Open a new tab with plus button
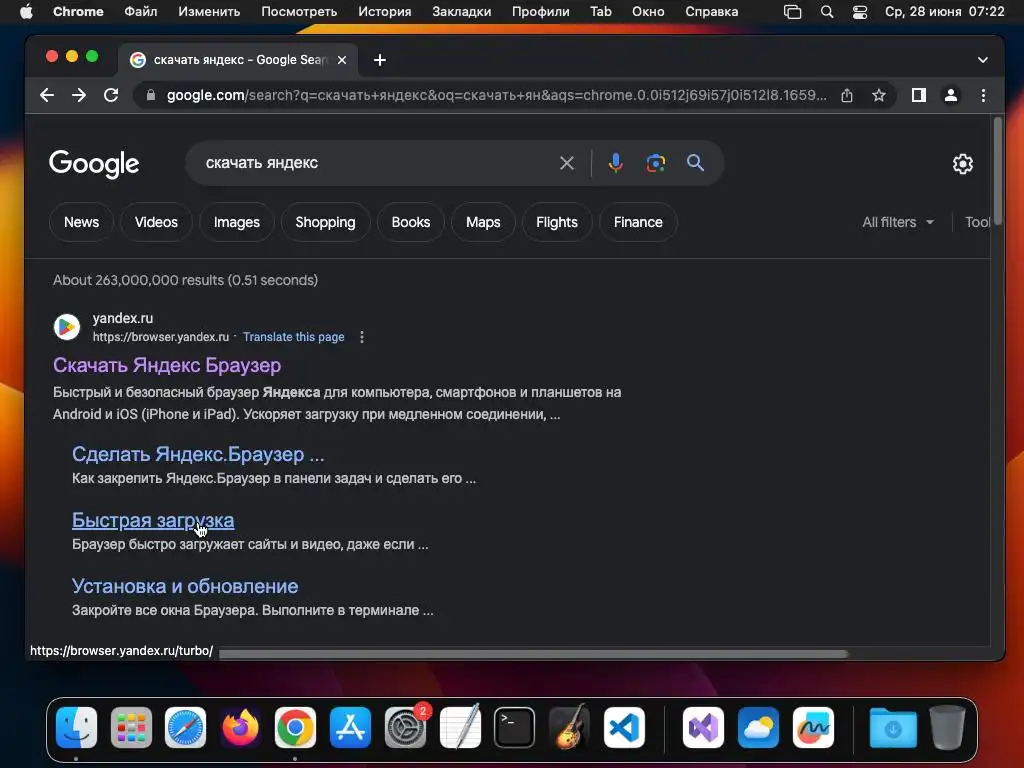This screenshot has height=768, width=1024. pos(380,60)
